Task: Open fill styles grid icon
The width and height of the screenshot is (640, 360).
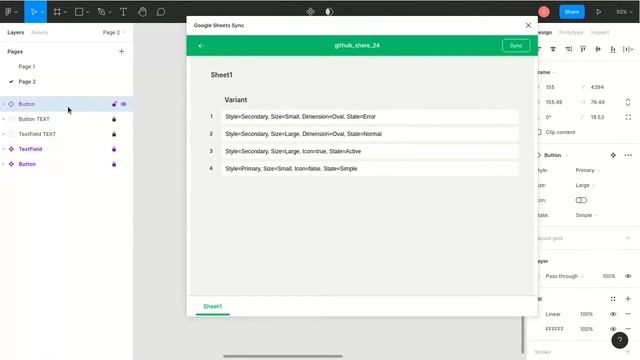Action: pyautogui.click(x=613, y=299)
